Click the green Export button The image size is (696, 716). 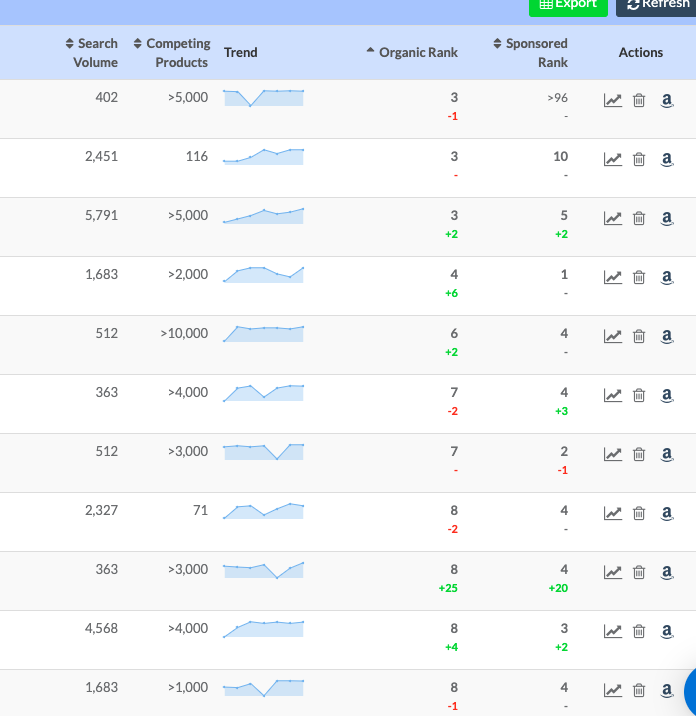coord(568,5)
